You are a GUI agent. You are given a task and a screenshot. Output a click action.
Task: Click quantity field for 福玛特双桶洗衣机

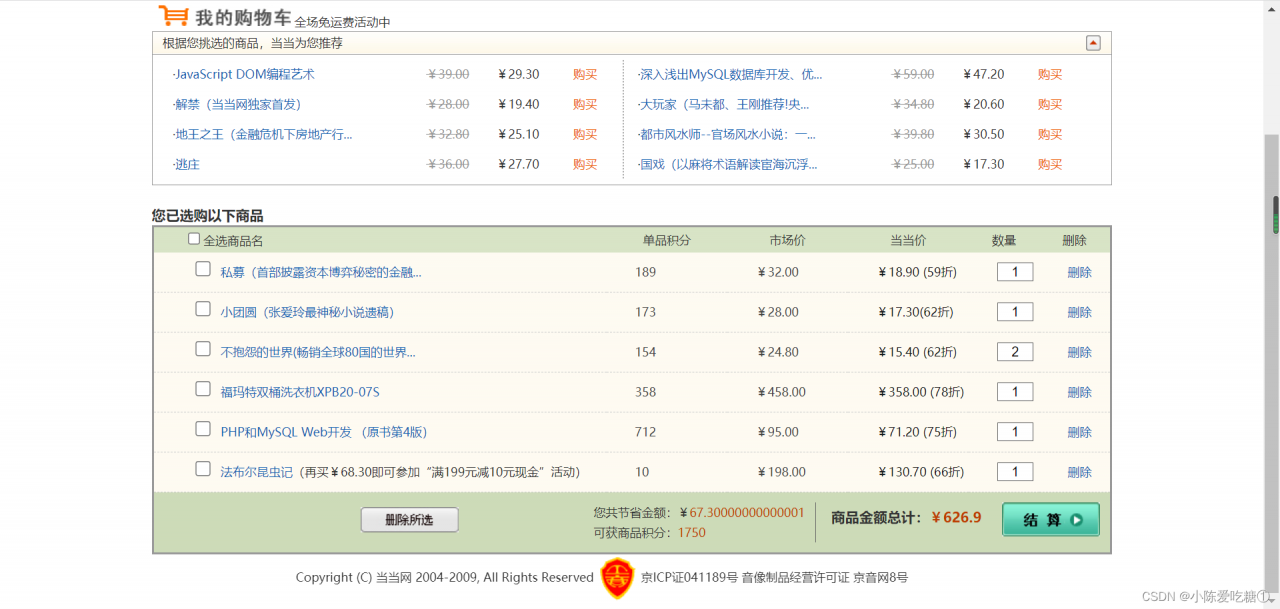[x=1015, y=392]
